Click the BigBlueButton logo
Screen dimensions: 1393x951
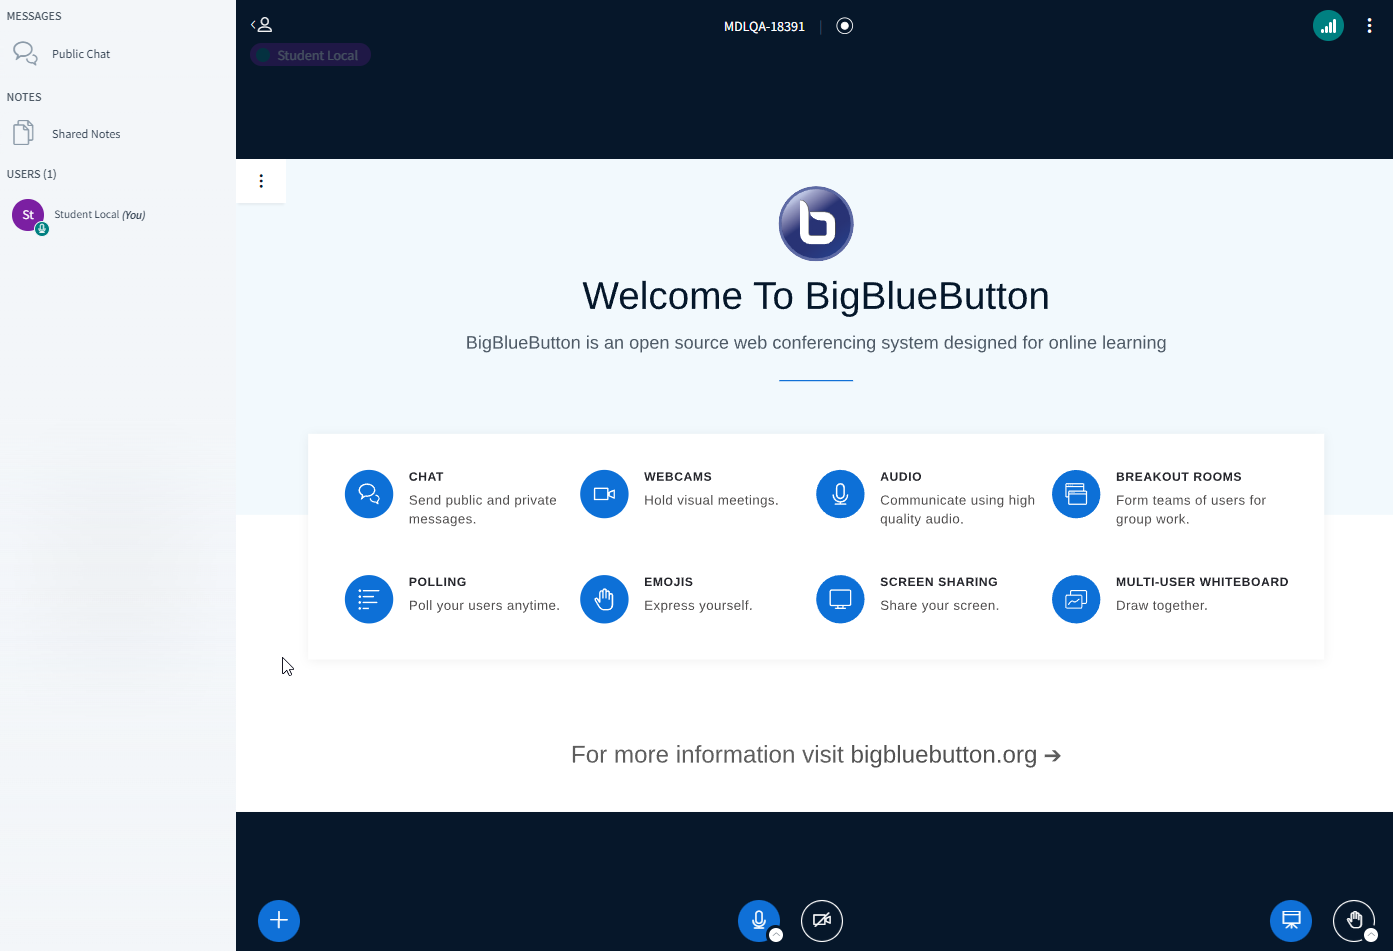816,224
